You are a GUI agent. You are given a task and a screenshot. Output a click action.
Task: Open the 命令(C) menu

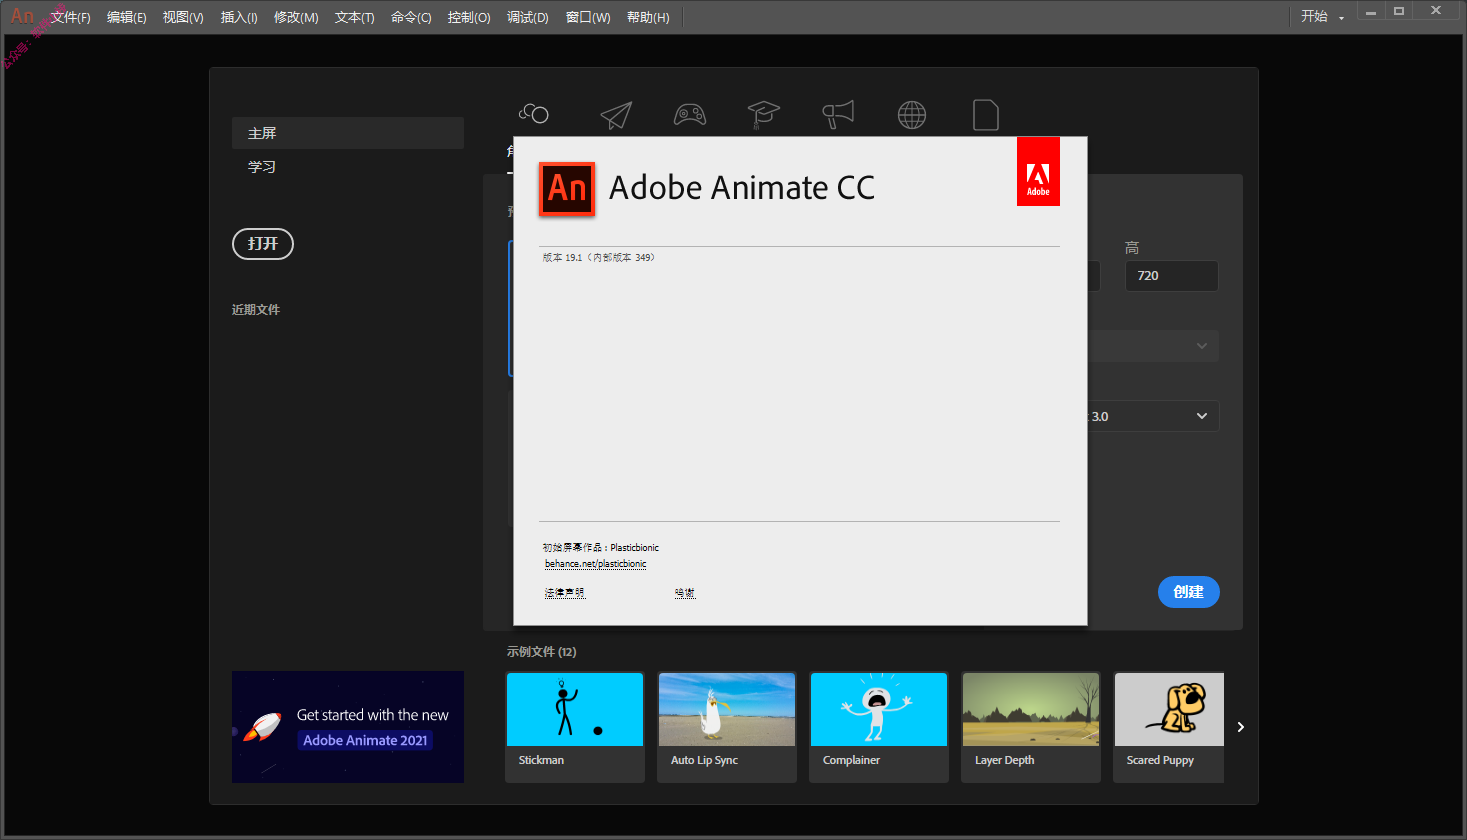(x=411, y=17)
